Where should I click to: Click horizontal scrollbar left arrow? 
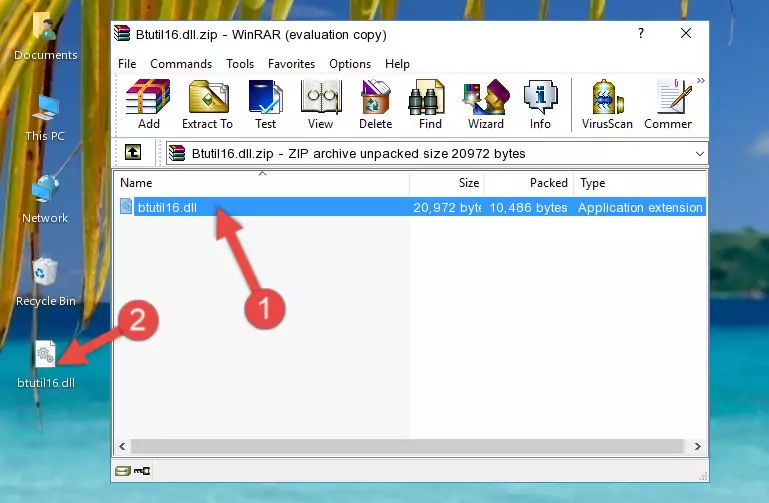[x=123, y=446]
